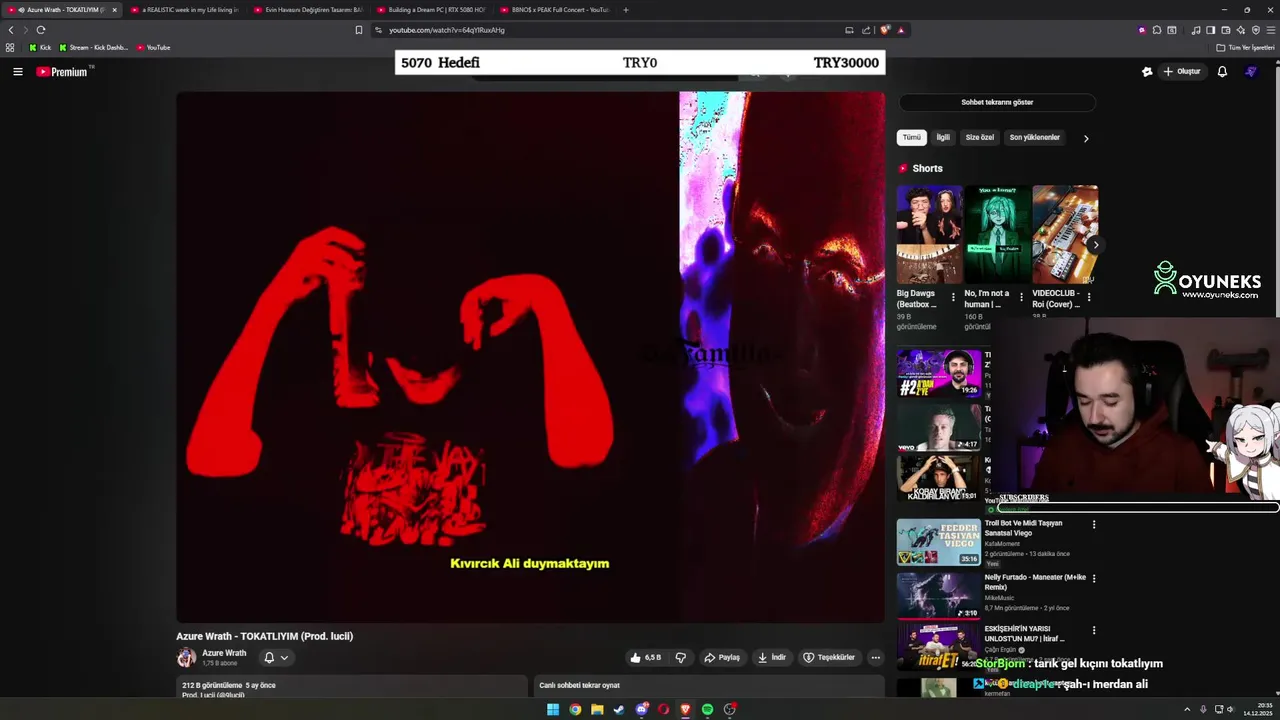This screenshot has width=1280, height=720.
Task: Select the Son yüklenenler filter chip
Action: click(1035, 137)
